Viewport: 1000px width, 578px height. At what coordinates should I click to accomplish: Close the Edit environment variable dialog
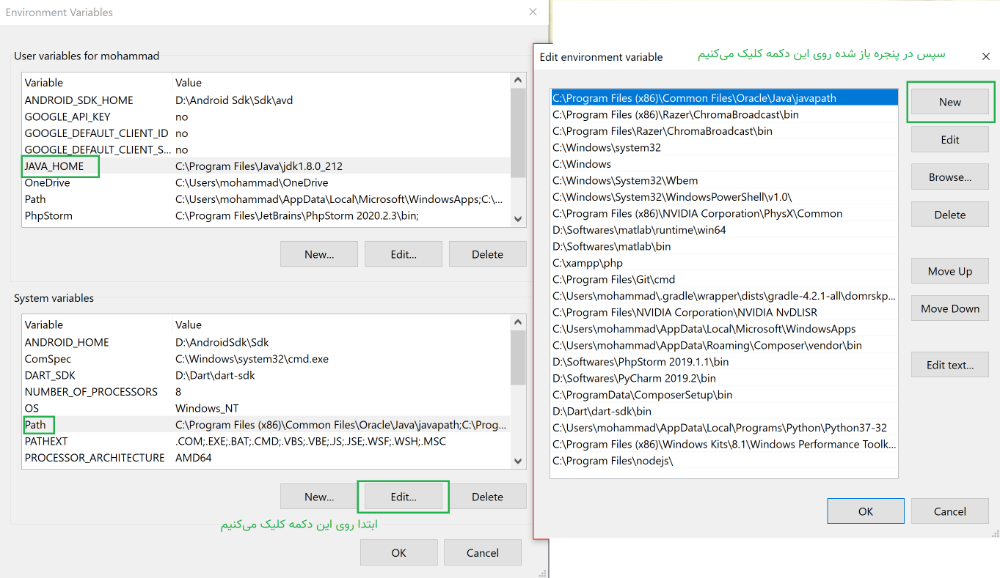point(985,56)
